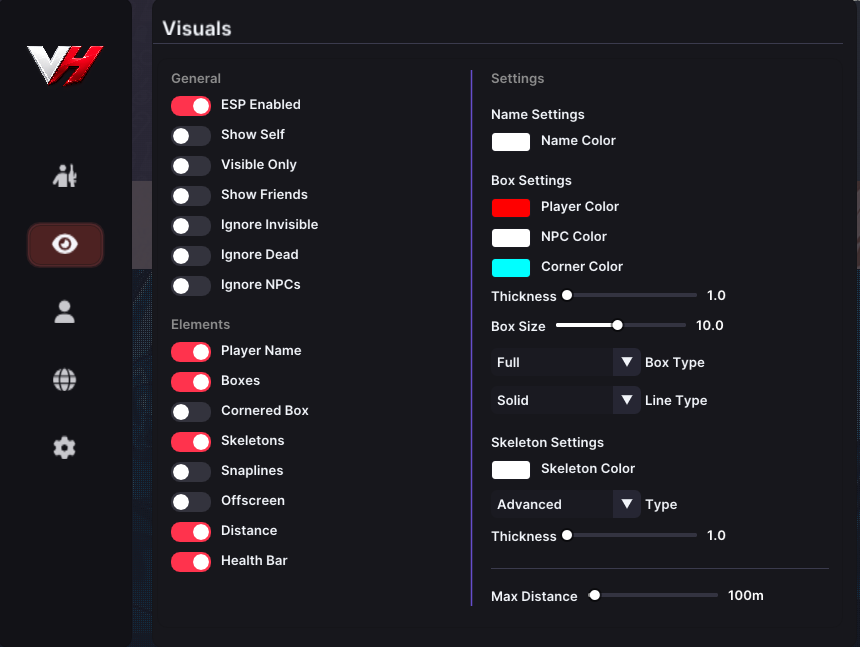Toggle Offscreen indicator on
Screen dimensions: 860x647
coord(191,502)
